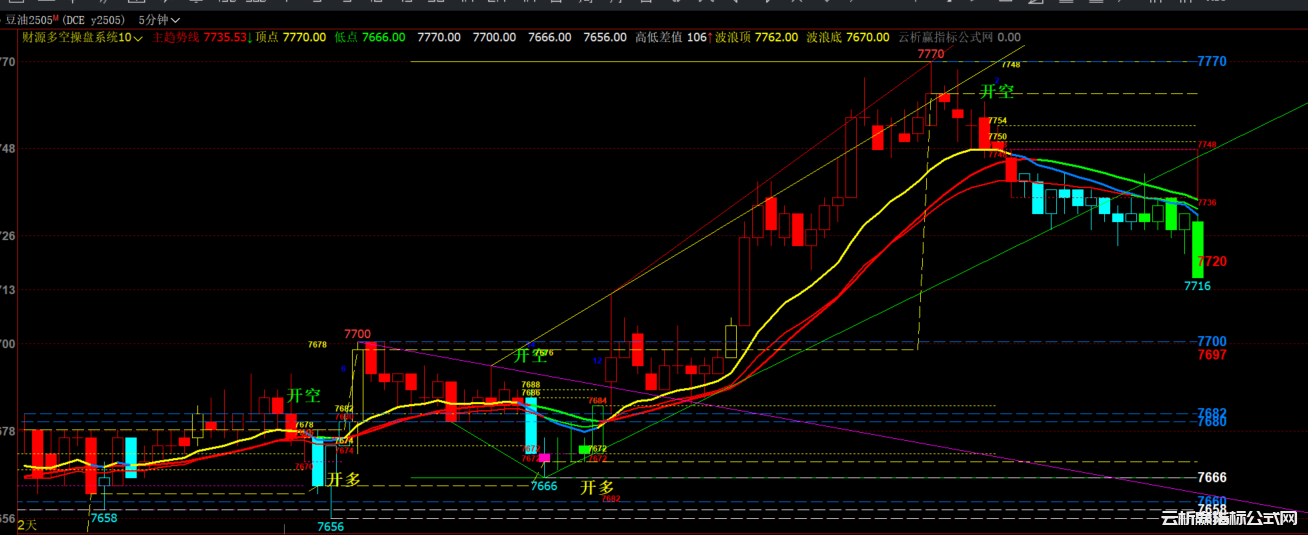1308x535 pixels.
Task: Click the 波浪底 7670.00 readout
Action: coord(848,37)
